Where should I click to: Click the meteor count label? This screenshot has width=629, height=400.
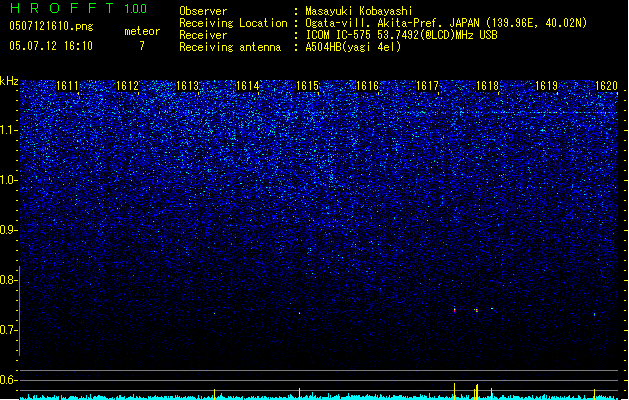pos(142,31)
